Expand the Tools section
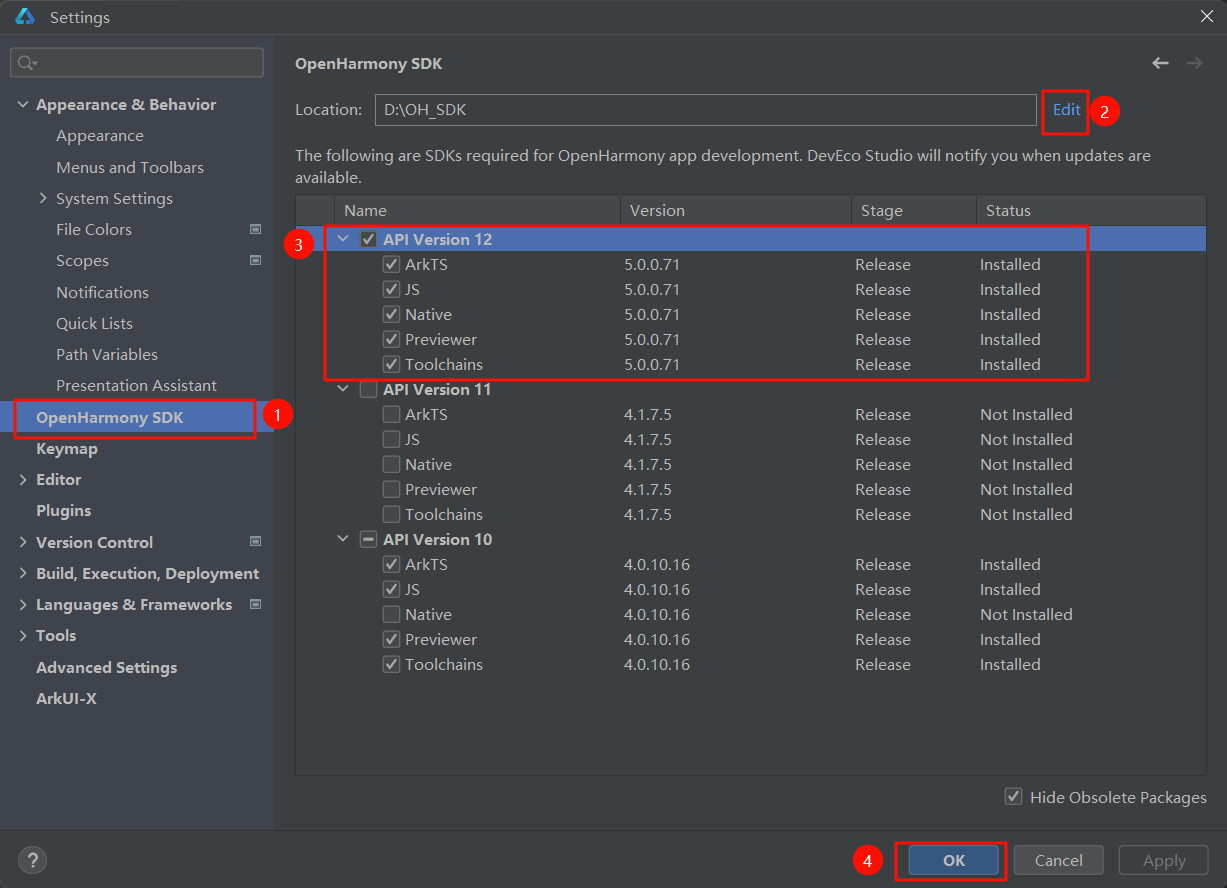The height and width of the screenshot is (888, 1227). pyautogui.click(x=23, y=635)
